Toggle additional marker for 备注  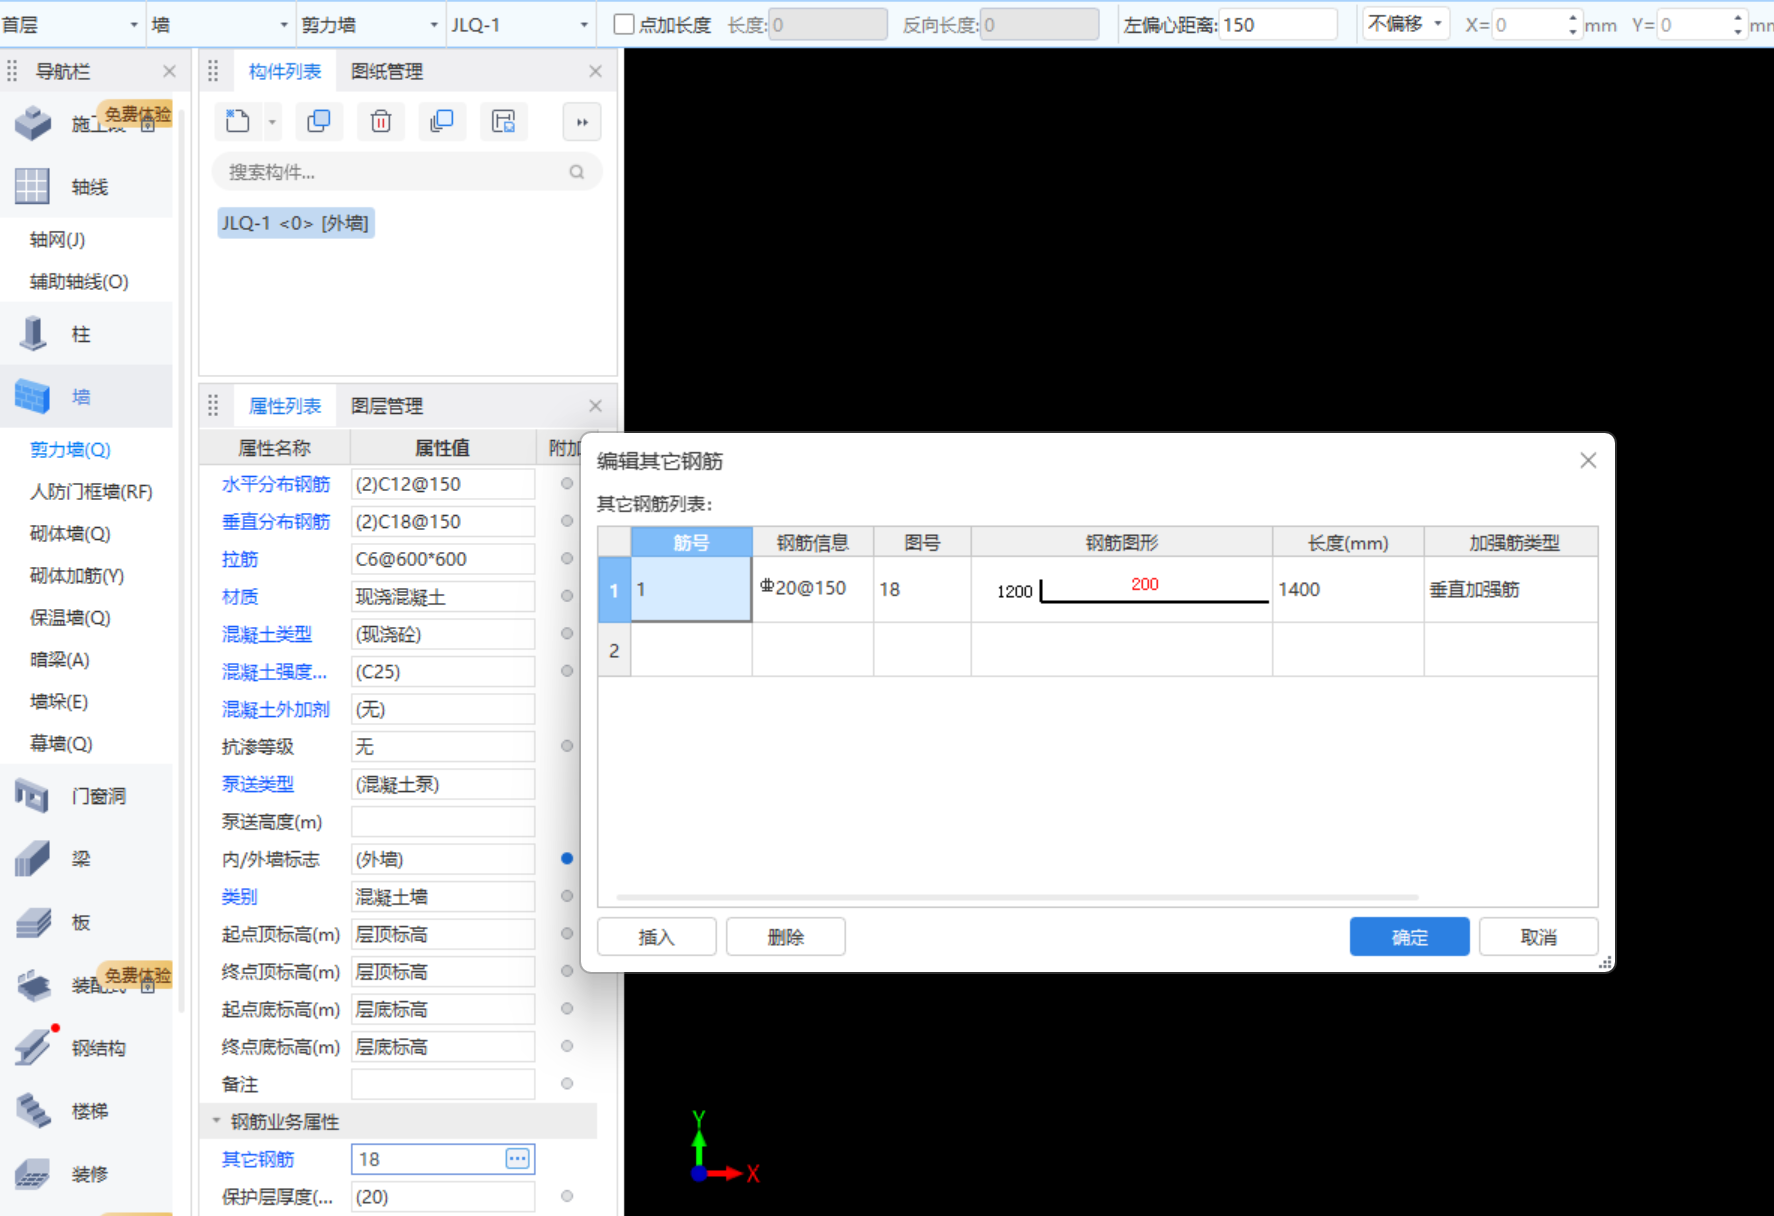tap(567, 1084)
